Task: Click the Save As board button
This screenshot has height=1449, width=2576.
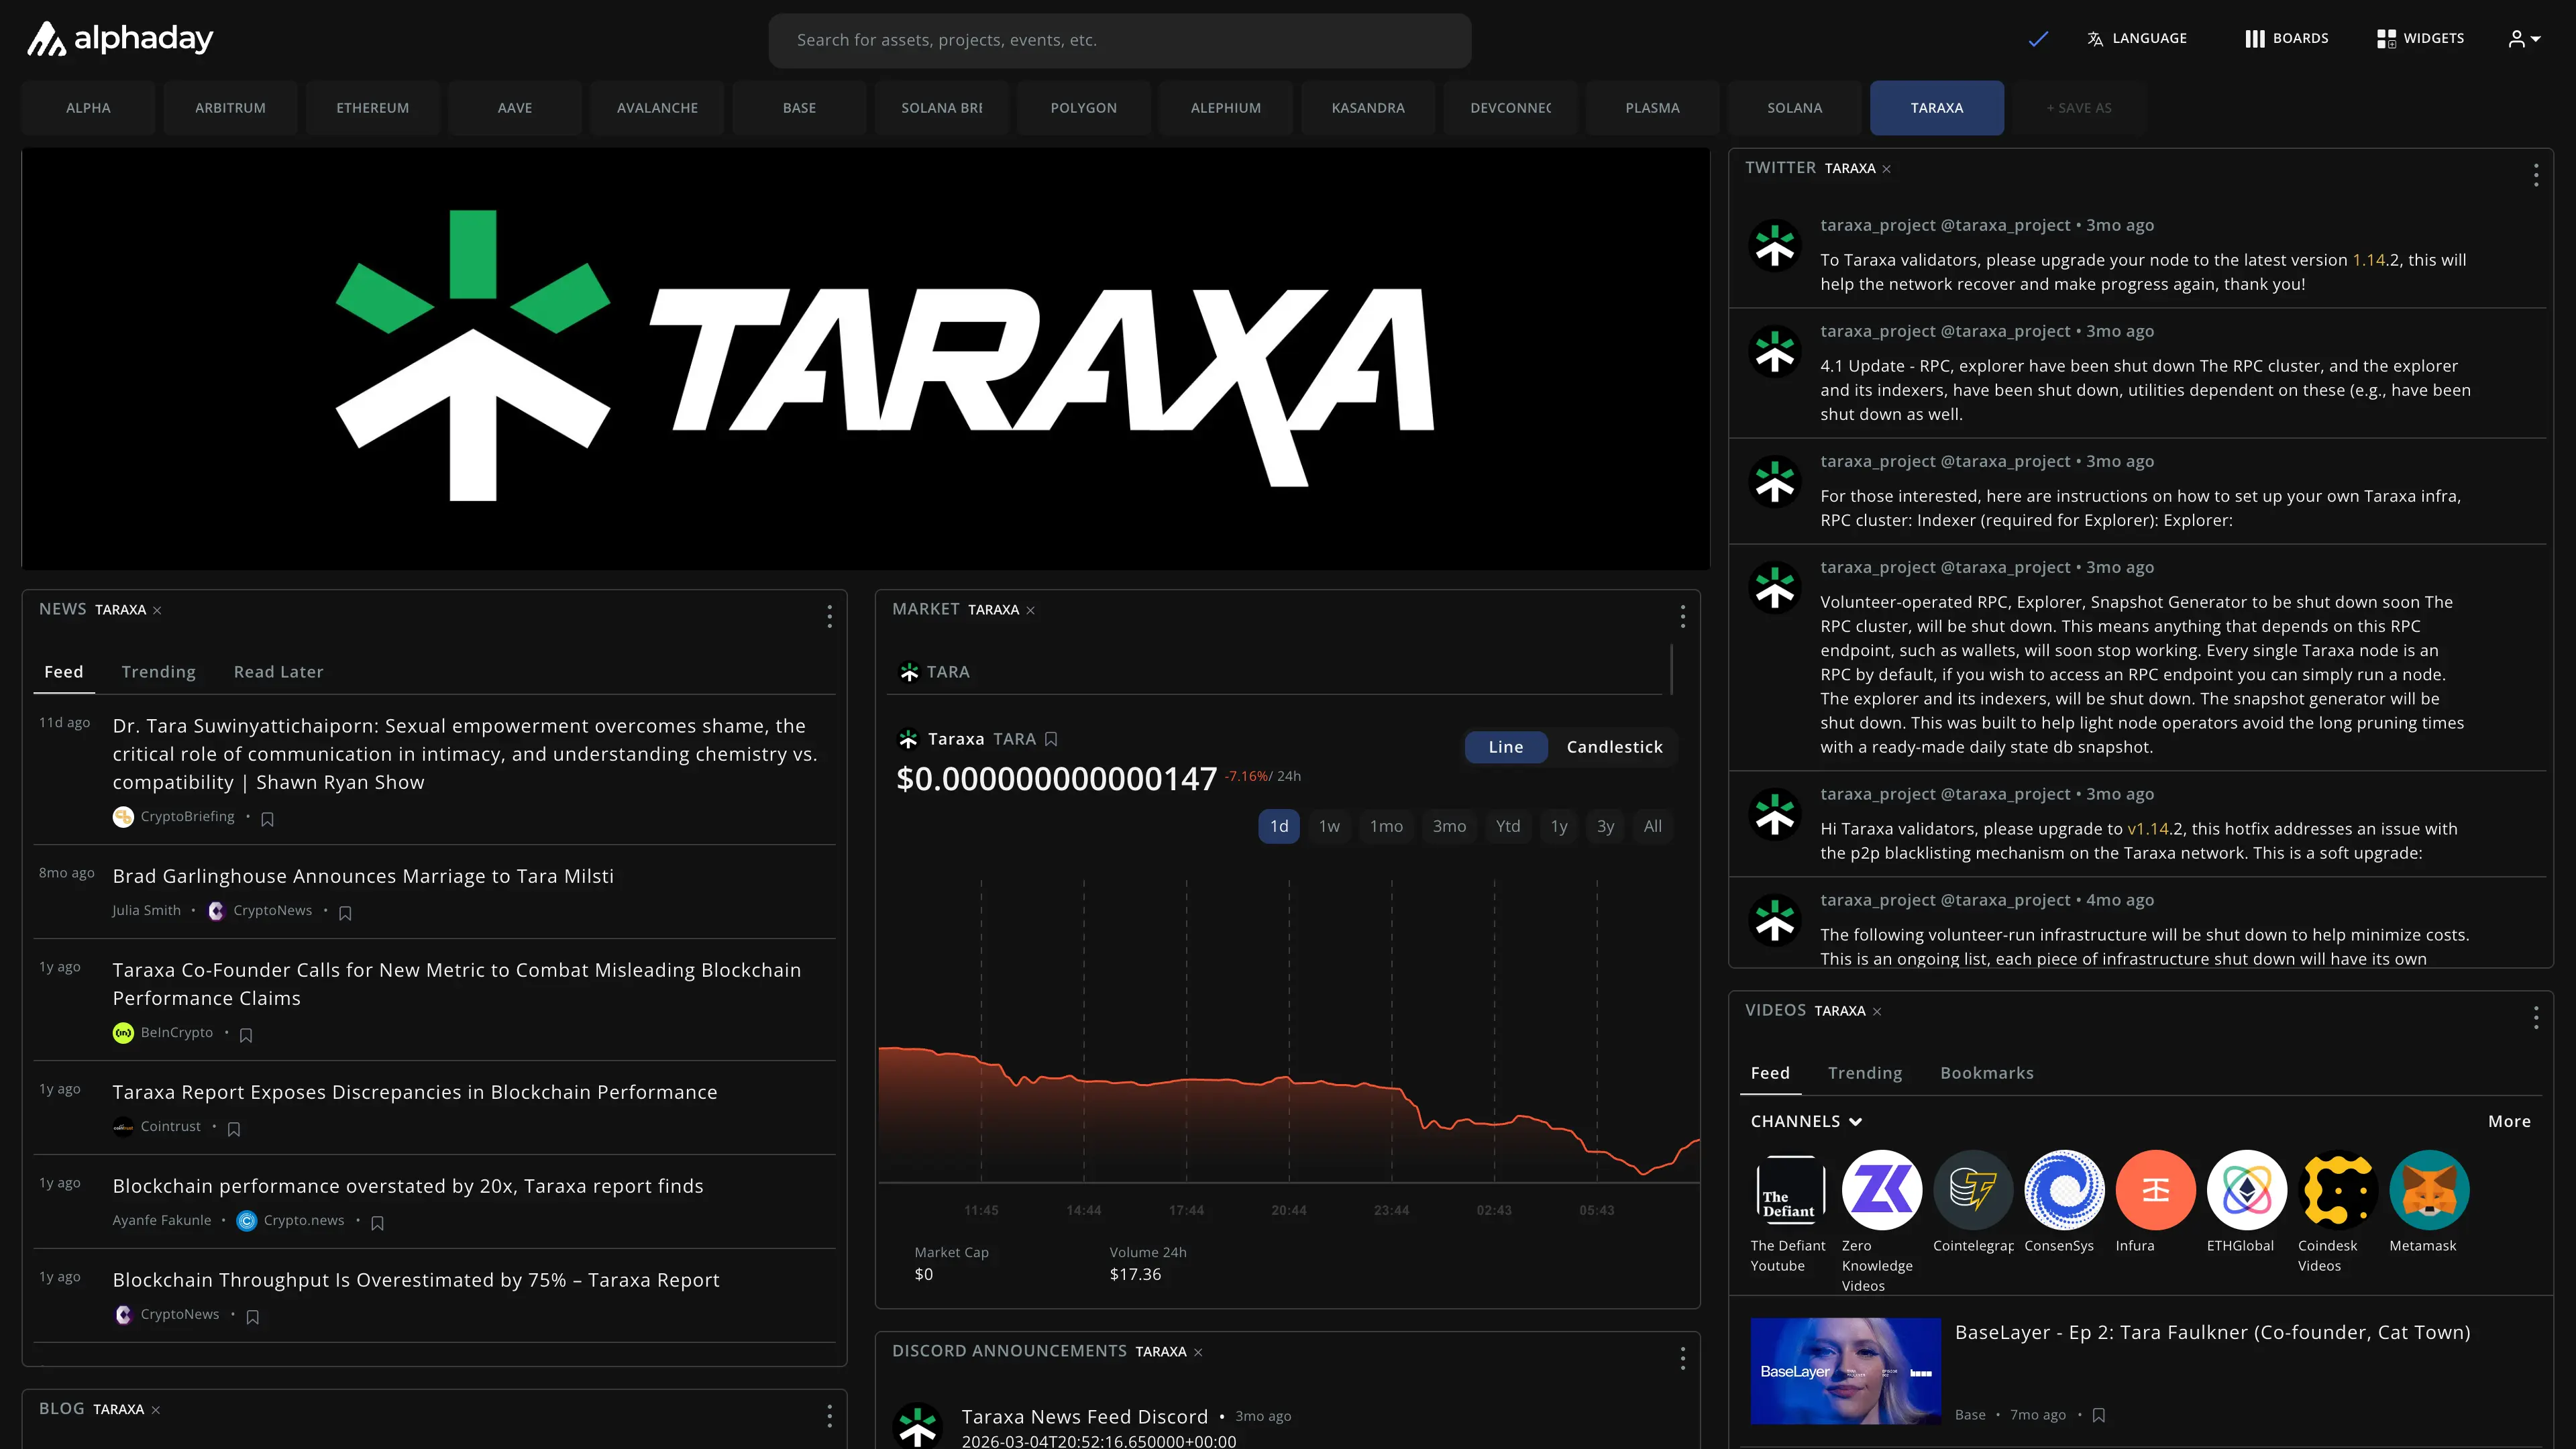Action: point(2079,108)
